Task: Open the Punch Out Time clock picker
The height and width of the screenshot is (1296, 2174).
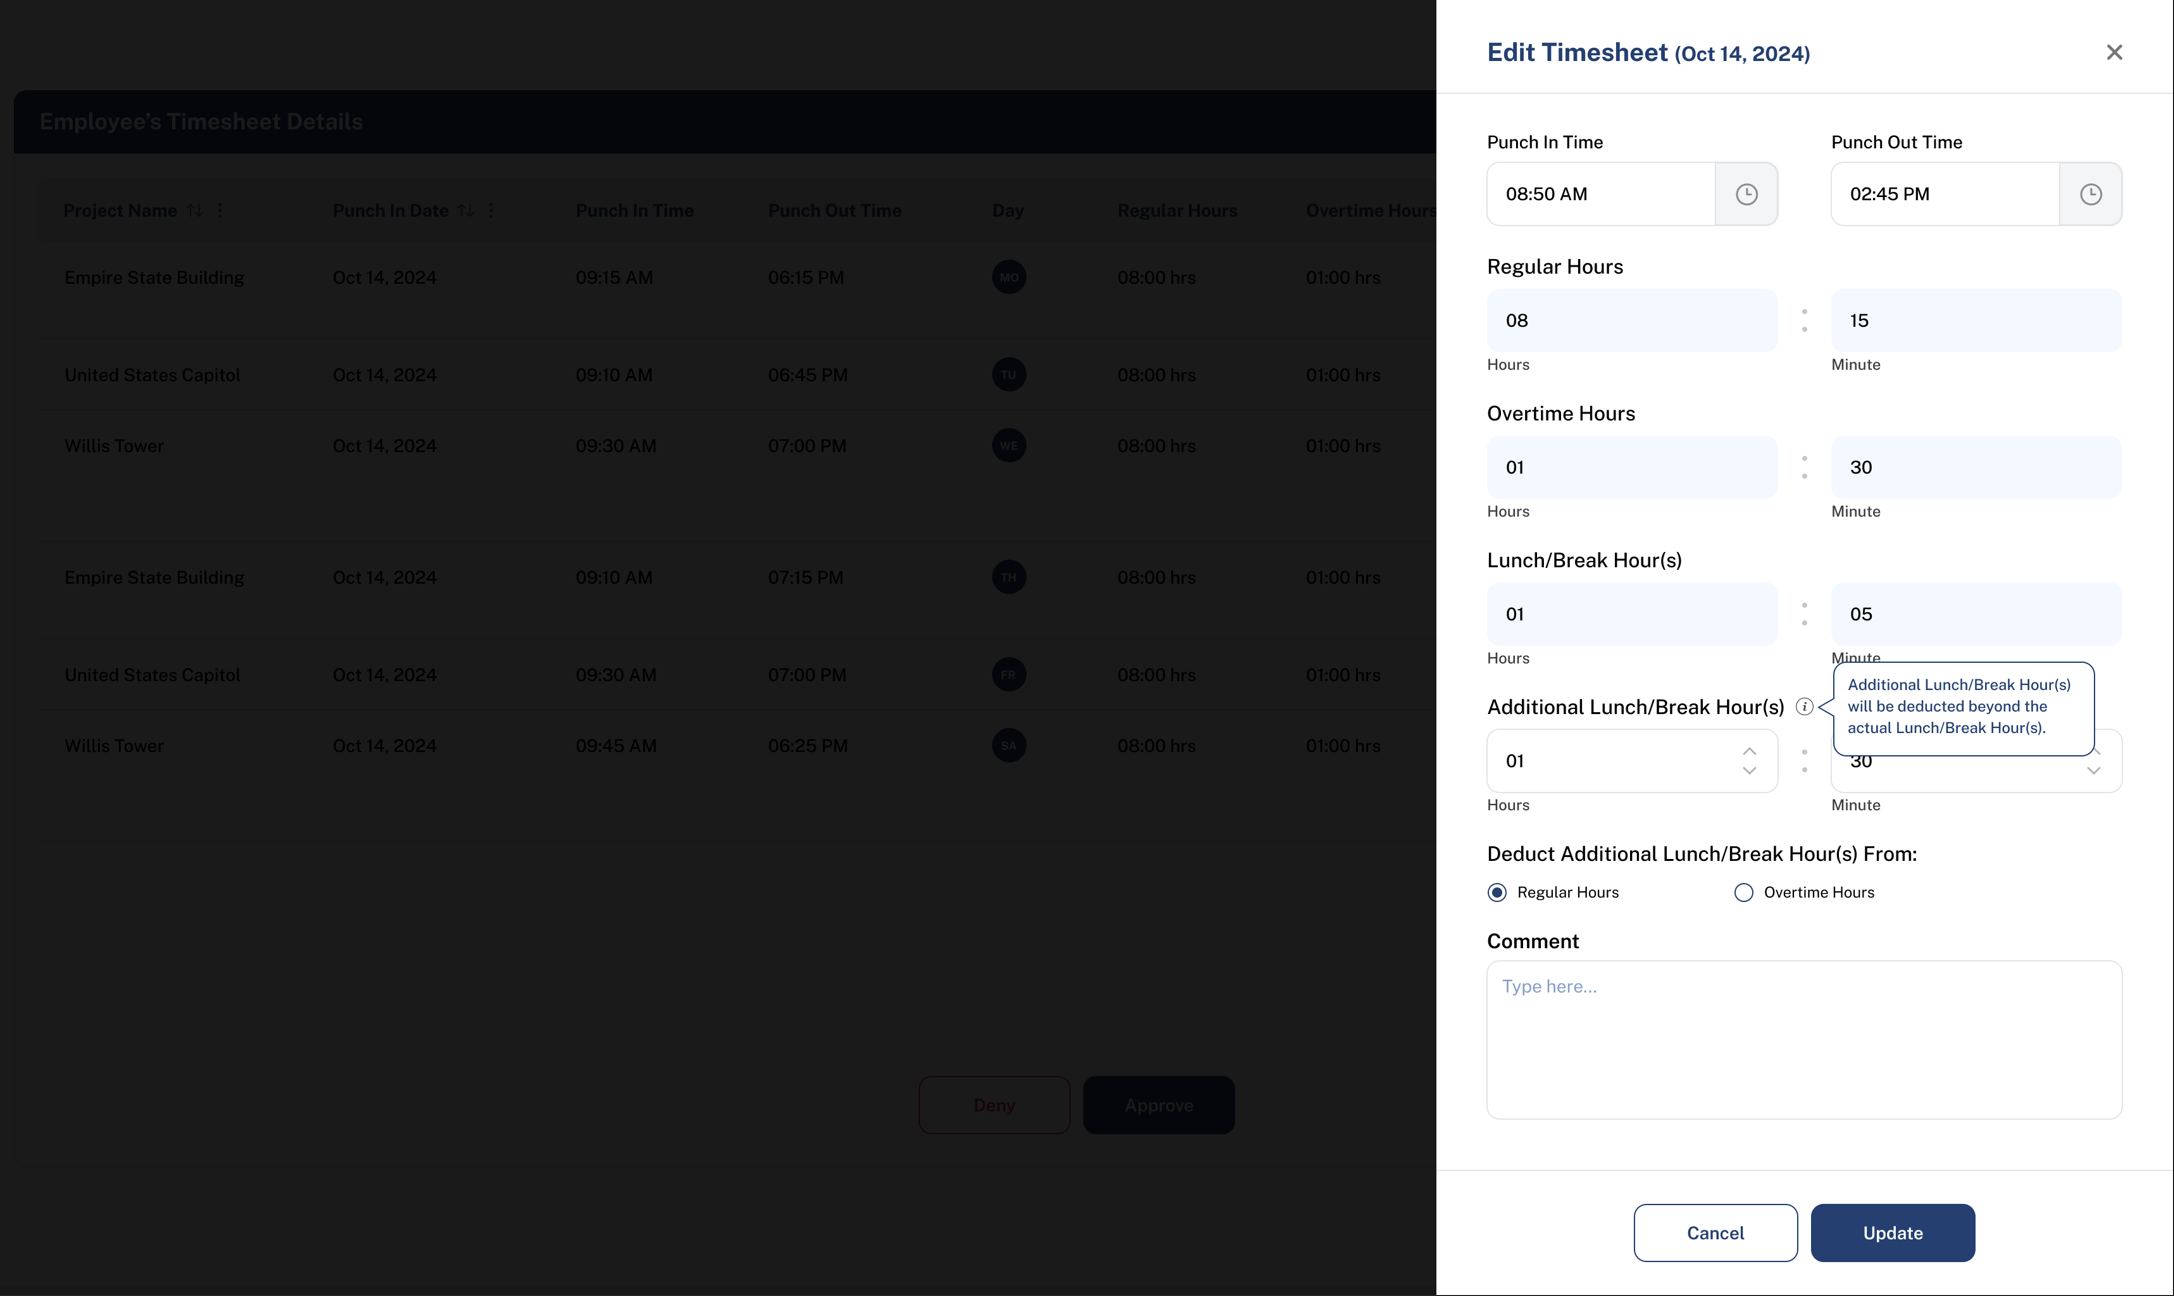Action: pos(2090,194)
